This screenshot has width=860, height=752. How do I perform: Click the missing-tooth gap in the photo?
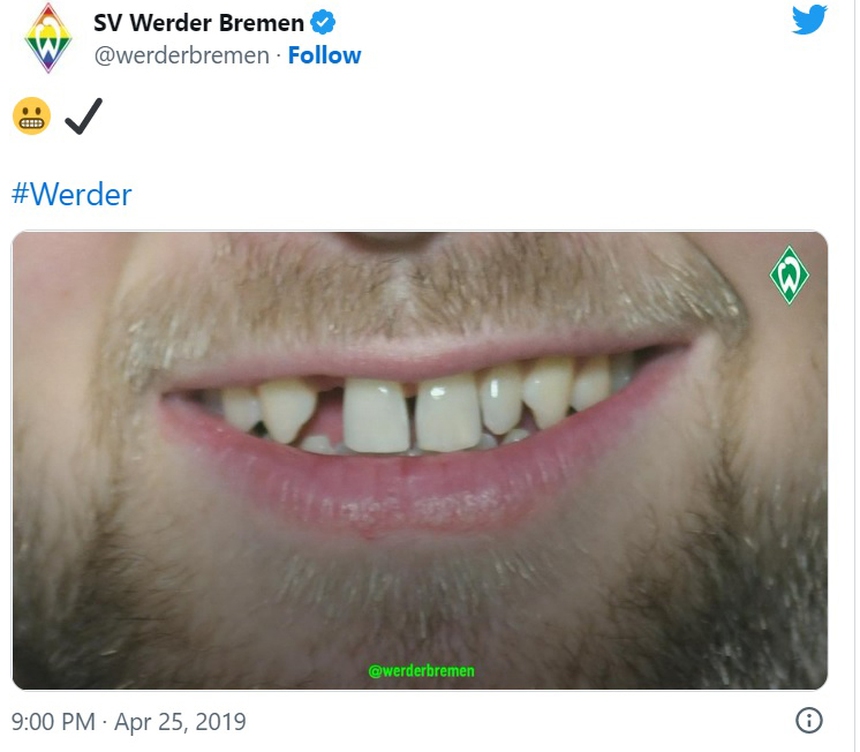tap(329, 414)
